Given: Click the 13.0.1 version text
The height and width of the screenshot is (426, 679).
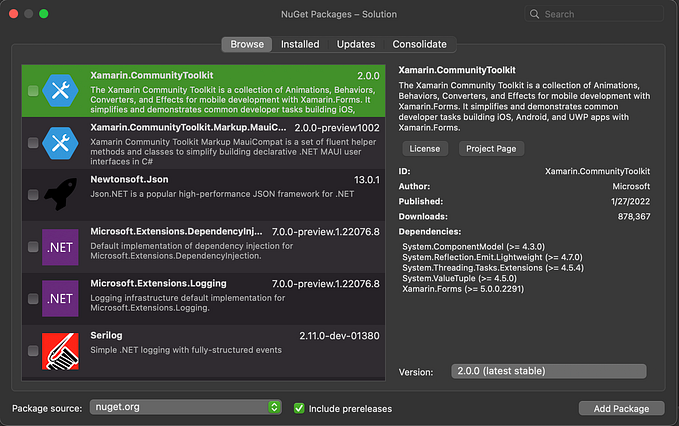Looking at the screenshot, I should pyautogui.click(x=367, y=180).
